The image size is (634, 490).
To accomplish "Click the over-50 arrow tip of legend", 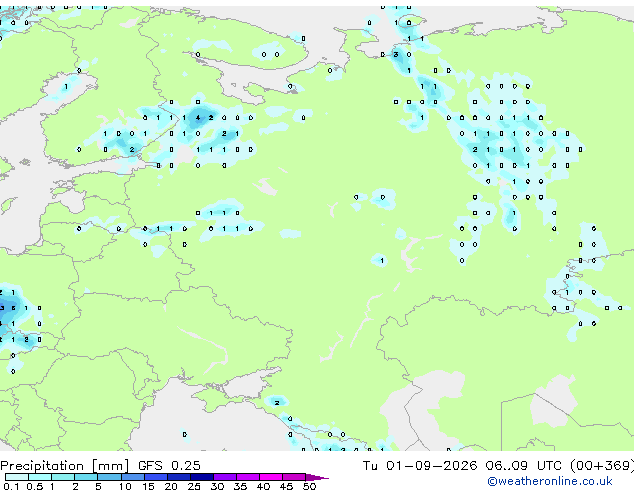I will point(317,477).
